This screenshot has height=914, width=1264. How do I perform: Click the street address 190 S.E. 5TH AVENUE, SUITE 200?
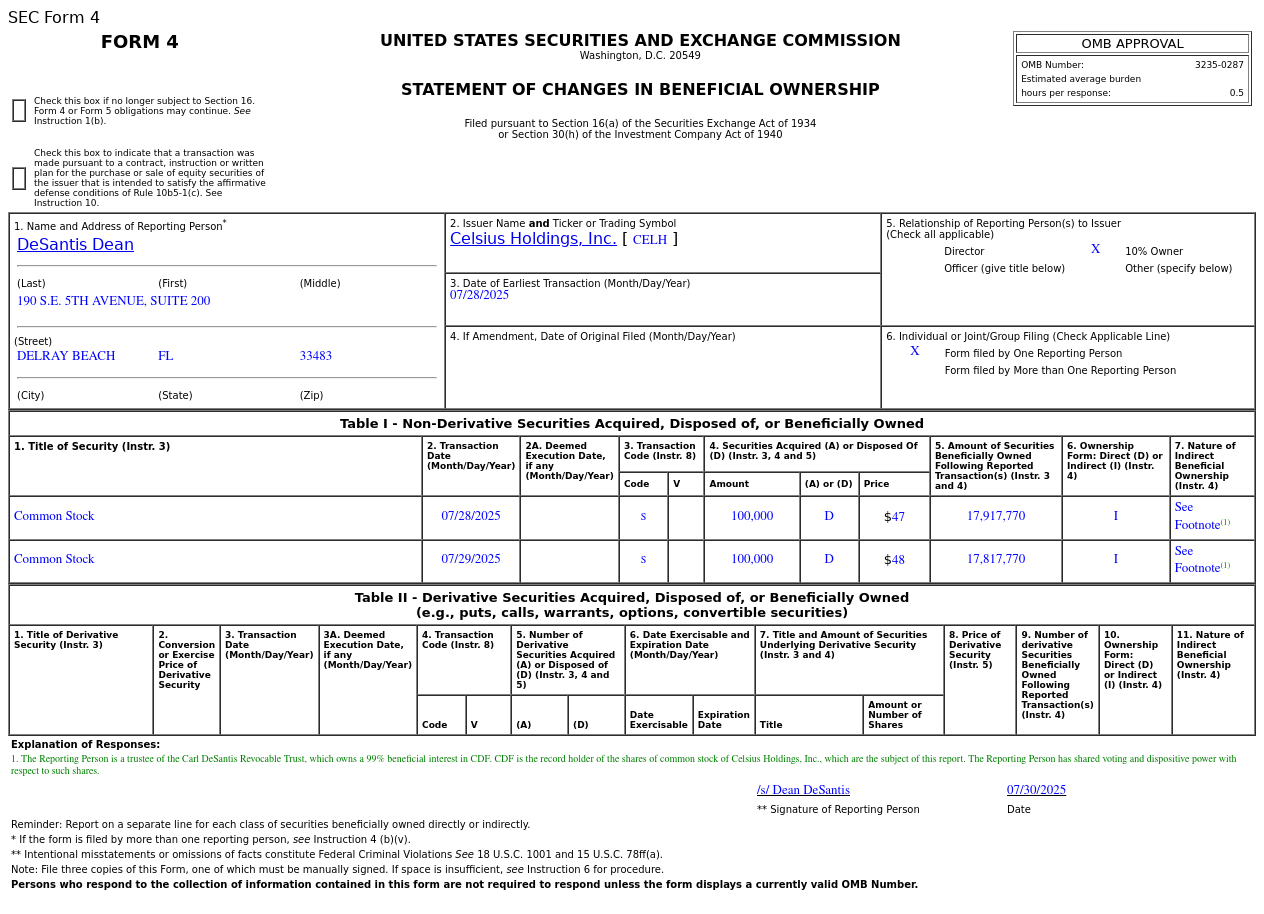click(114, 301)
